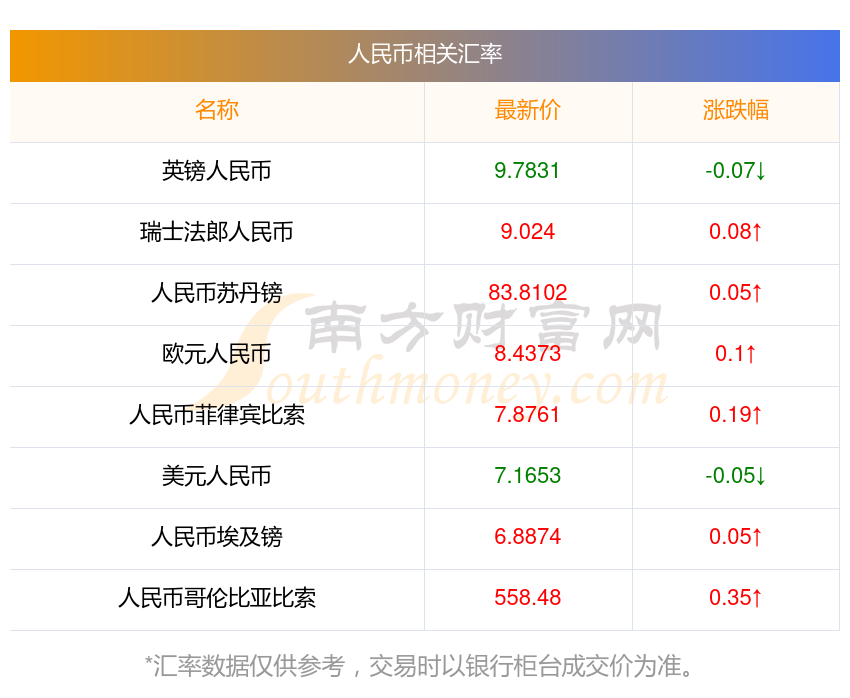Click the 英镑人民币 row name

tap(217, 171)
